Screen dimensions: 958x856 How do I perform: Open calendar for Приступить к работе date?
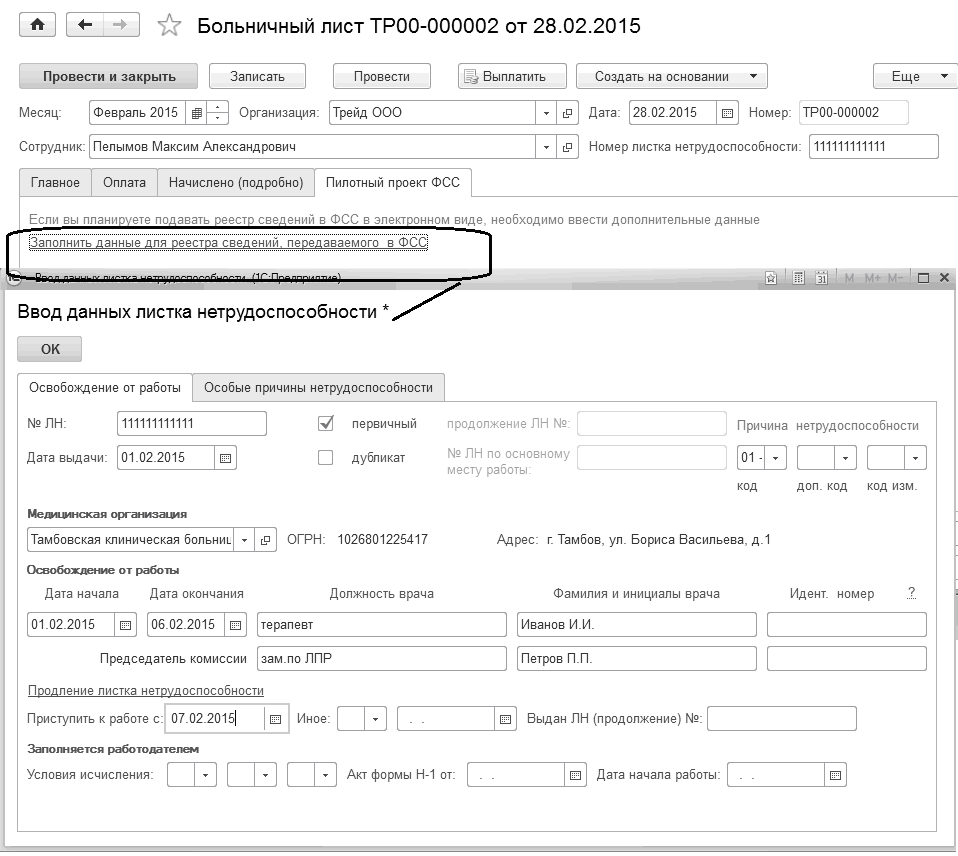coord(275,719)
